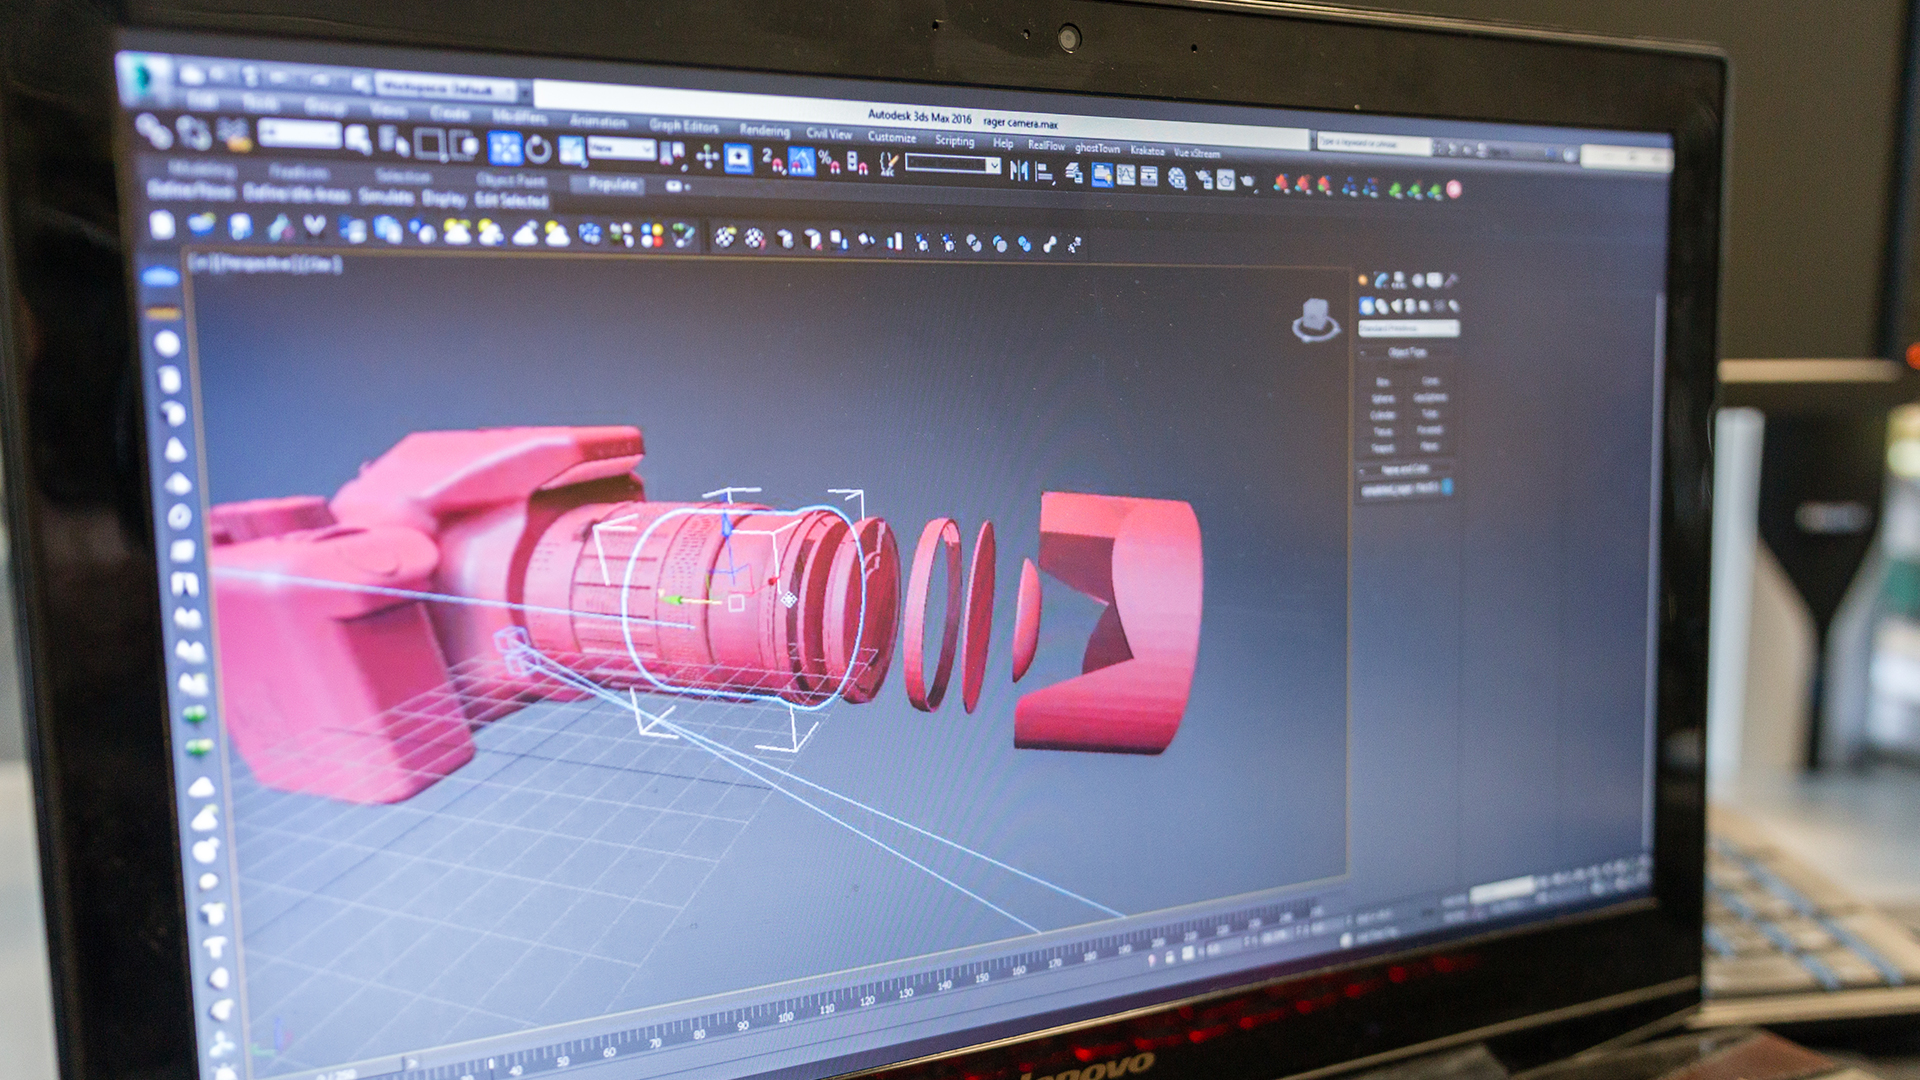The width and height of the screenshot is (1920, 1080).
Task: Toggle the ribbon display button
Action: [1100, 175]
